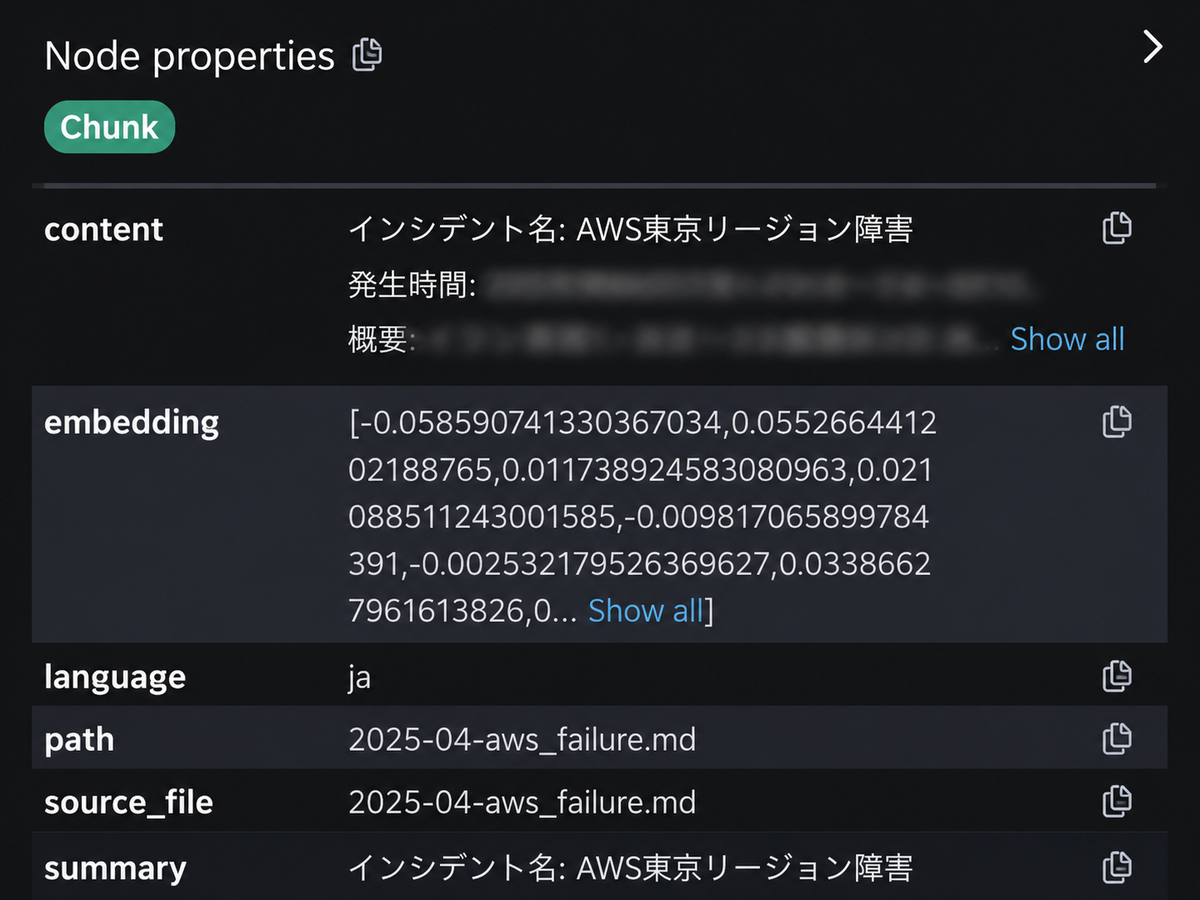
Task: Copy the embedding vector value
Action: click(1117, 421)
